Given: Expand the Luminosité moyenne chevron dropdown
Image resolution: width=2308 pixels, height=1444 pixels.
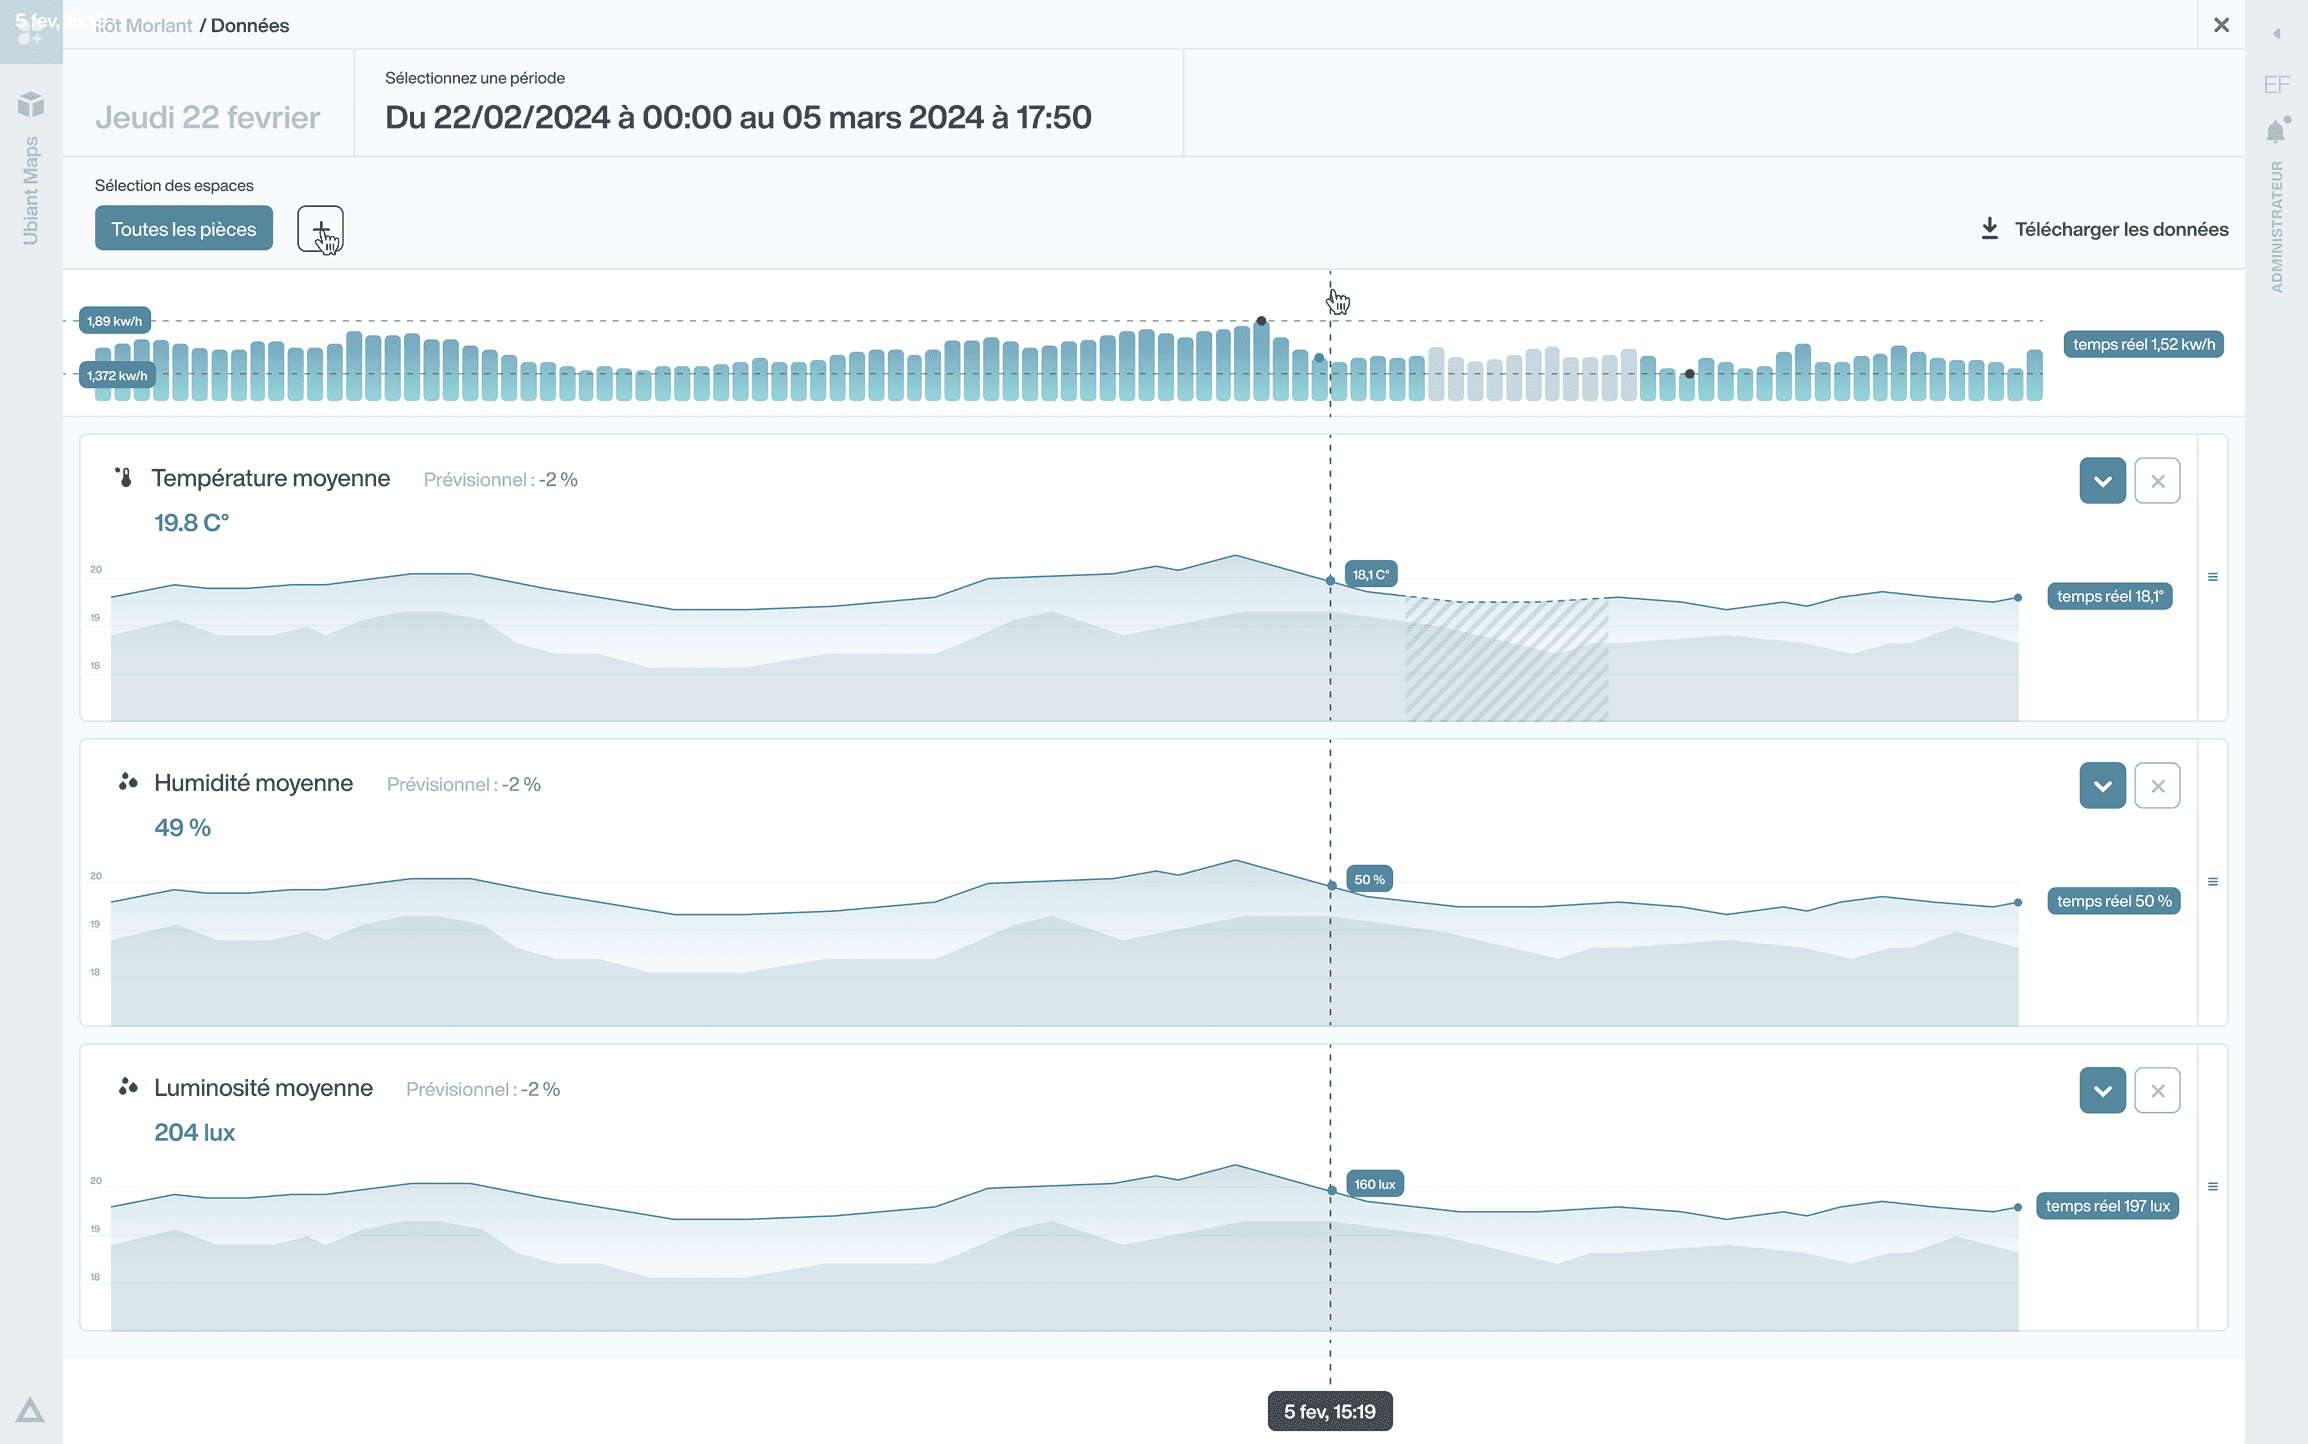Looking at the screenshot, I should coord(2102,1091).
